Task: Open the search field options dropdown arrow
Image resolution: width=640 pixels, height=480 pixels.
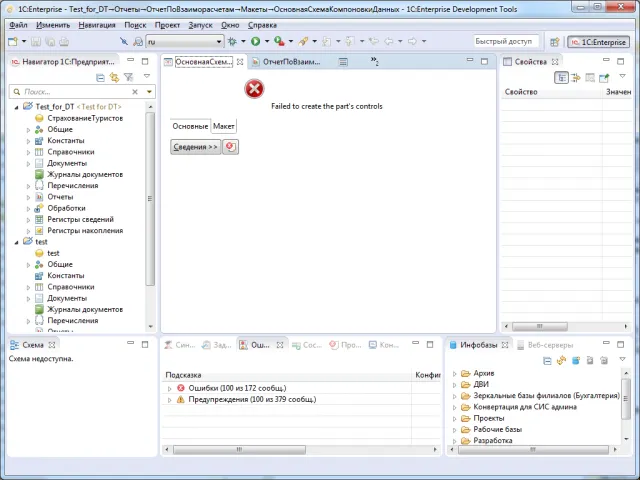Action: pyautogui.click(x=149, y=92)
